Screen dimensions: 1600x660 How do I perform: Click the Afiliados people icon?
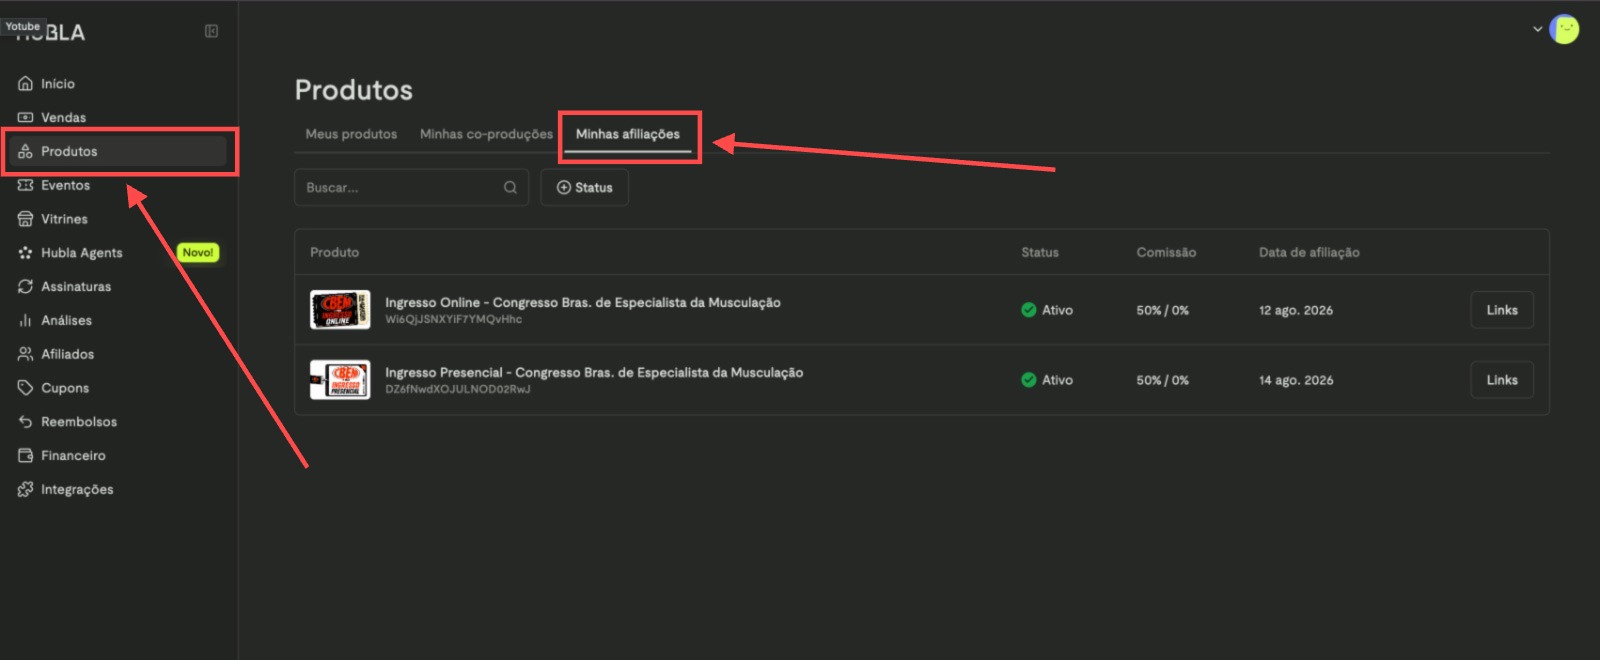click(x=26, y=354)
